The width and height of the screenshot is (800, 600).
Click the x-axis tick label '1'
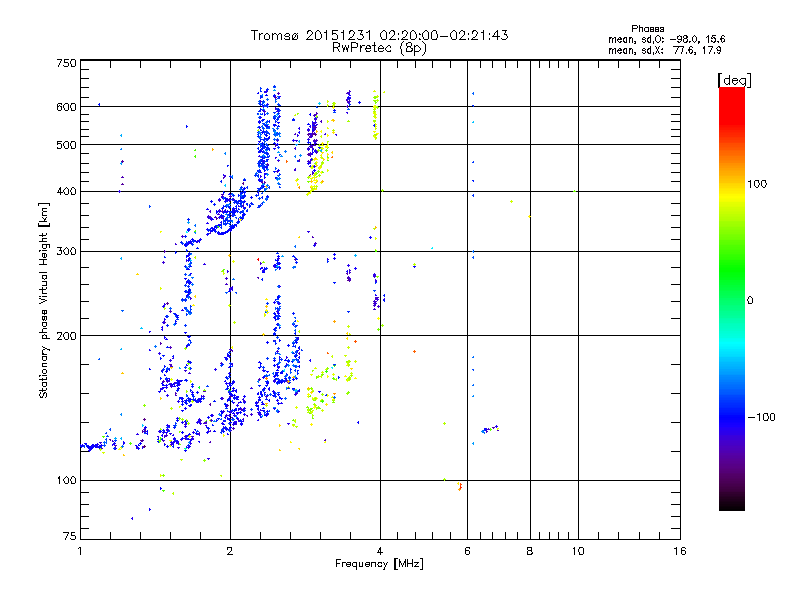coord(80,551)
